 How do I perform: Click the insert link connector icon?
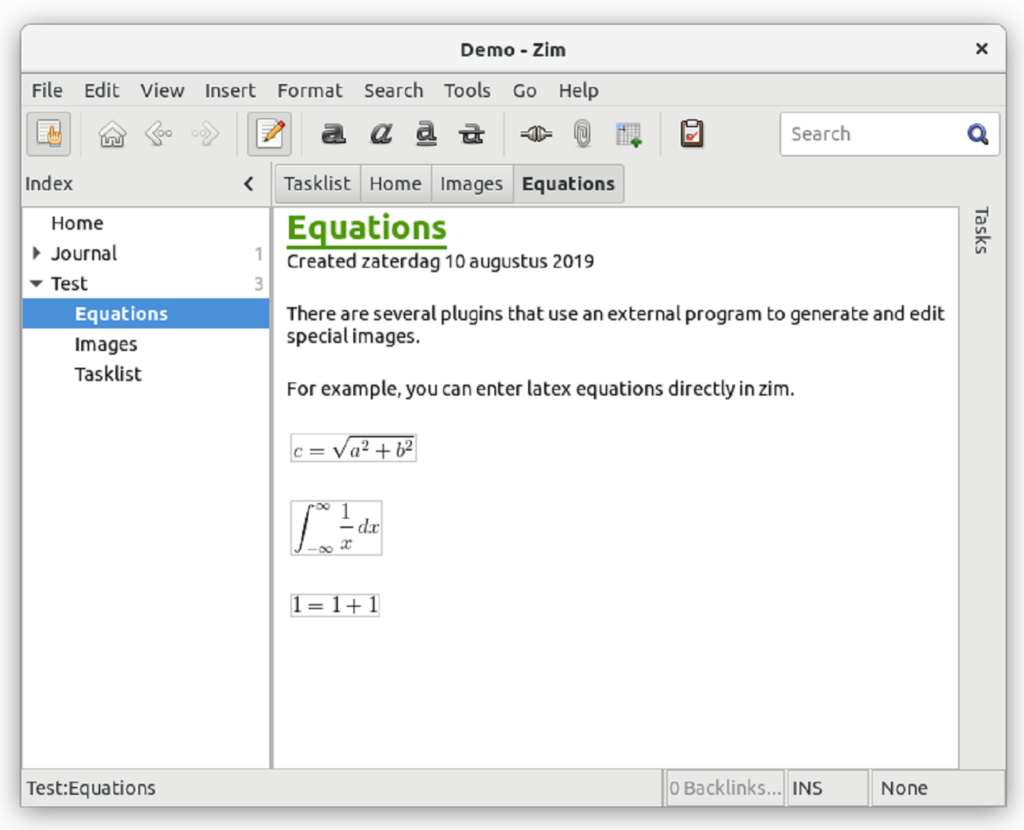tap(535, 133)
